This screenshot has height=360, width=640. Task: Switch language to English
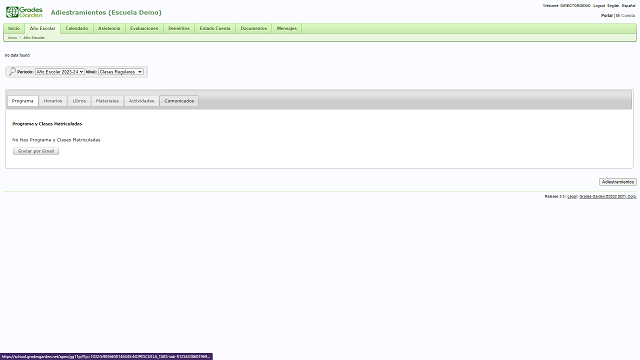[x=613, y=6]
